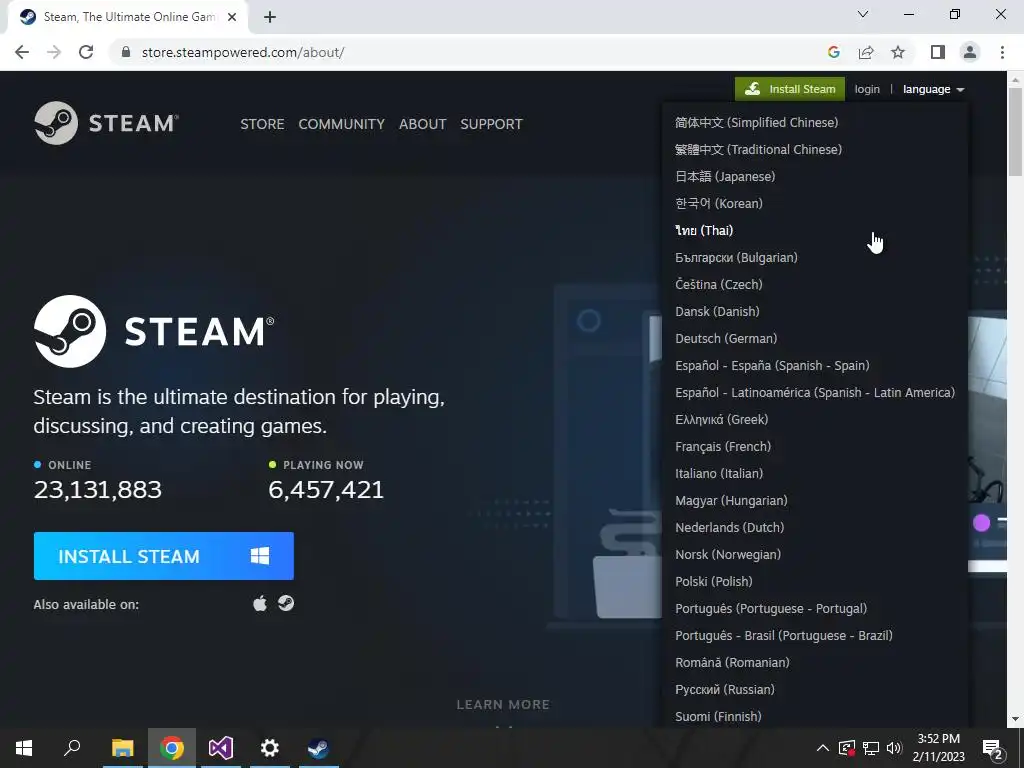1024x768 pixels.
Task: Open Chrome's three-dot menu
Action: click(x=1002, y=52)
